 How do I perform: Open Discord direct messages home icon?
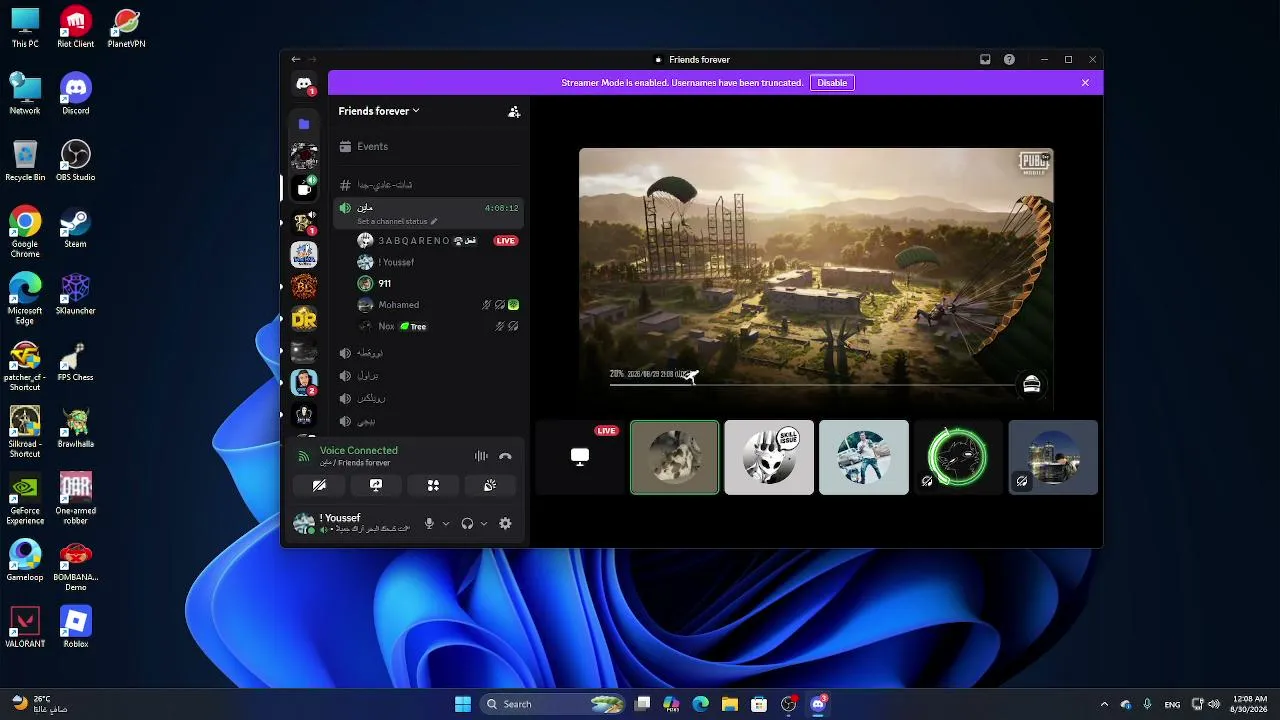click(304, 85)
